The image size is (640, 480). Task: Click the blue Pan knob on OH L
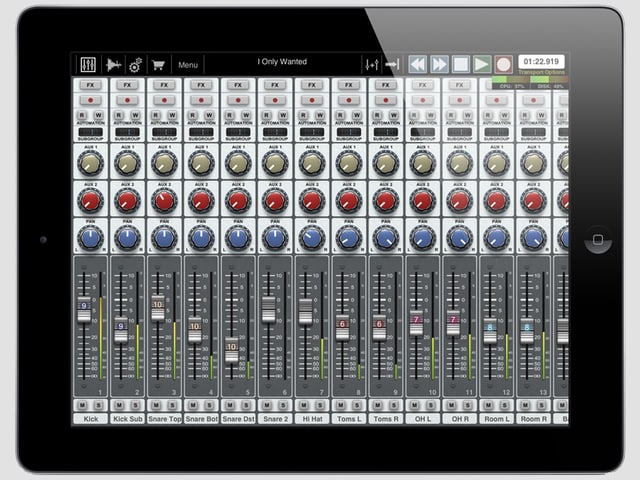(x=422, y=238)
